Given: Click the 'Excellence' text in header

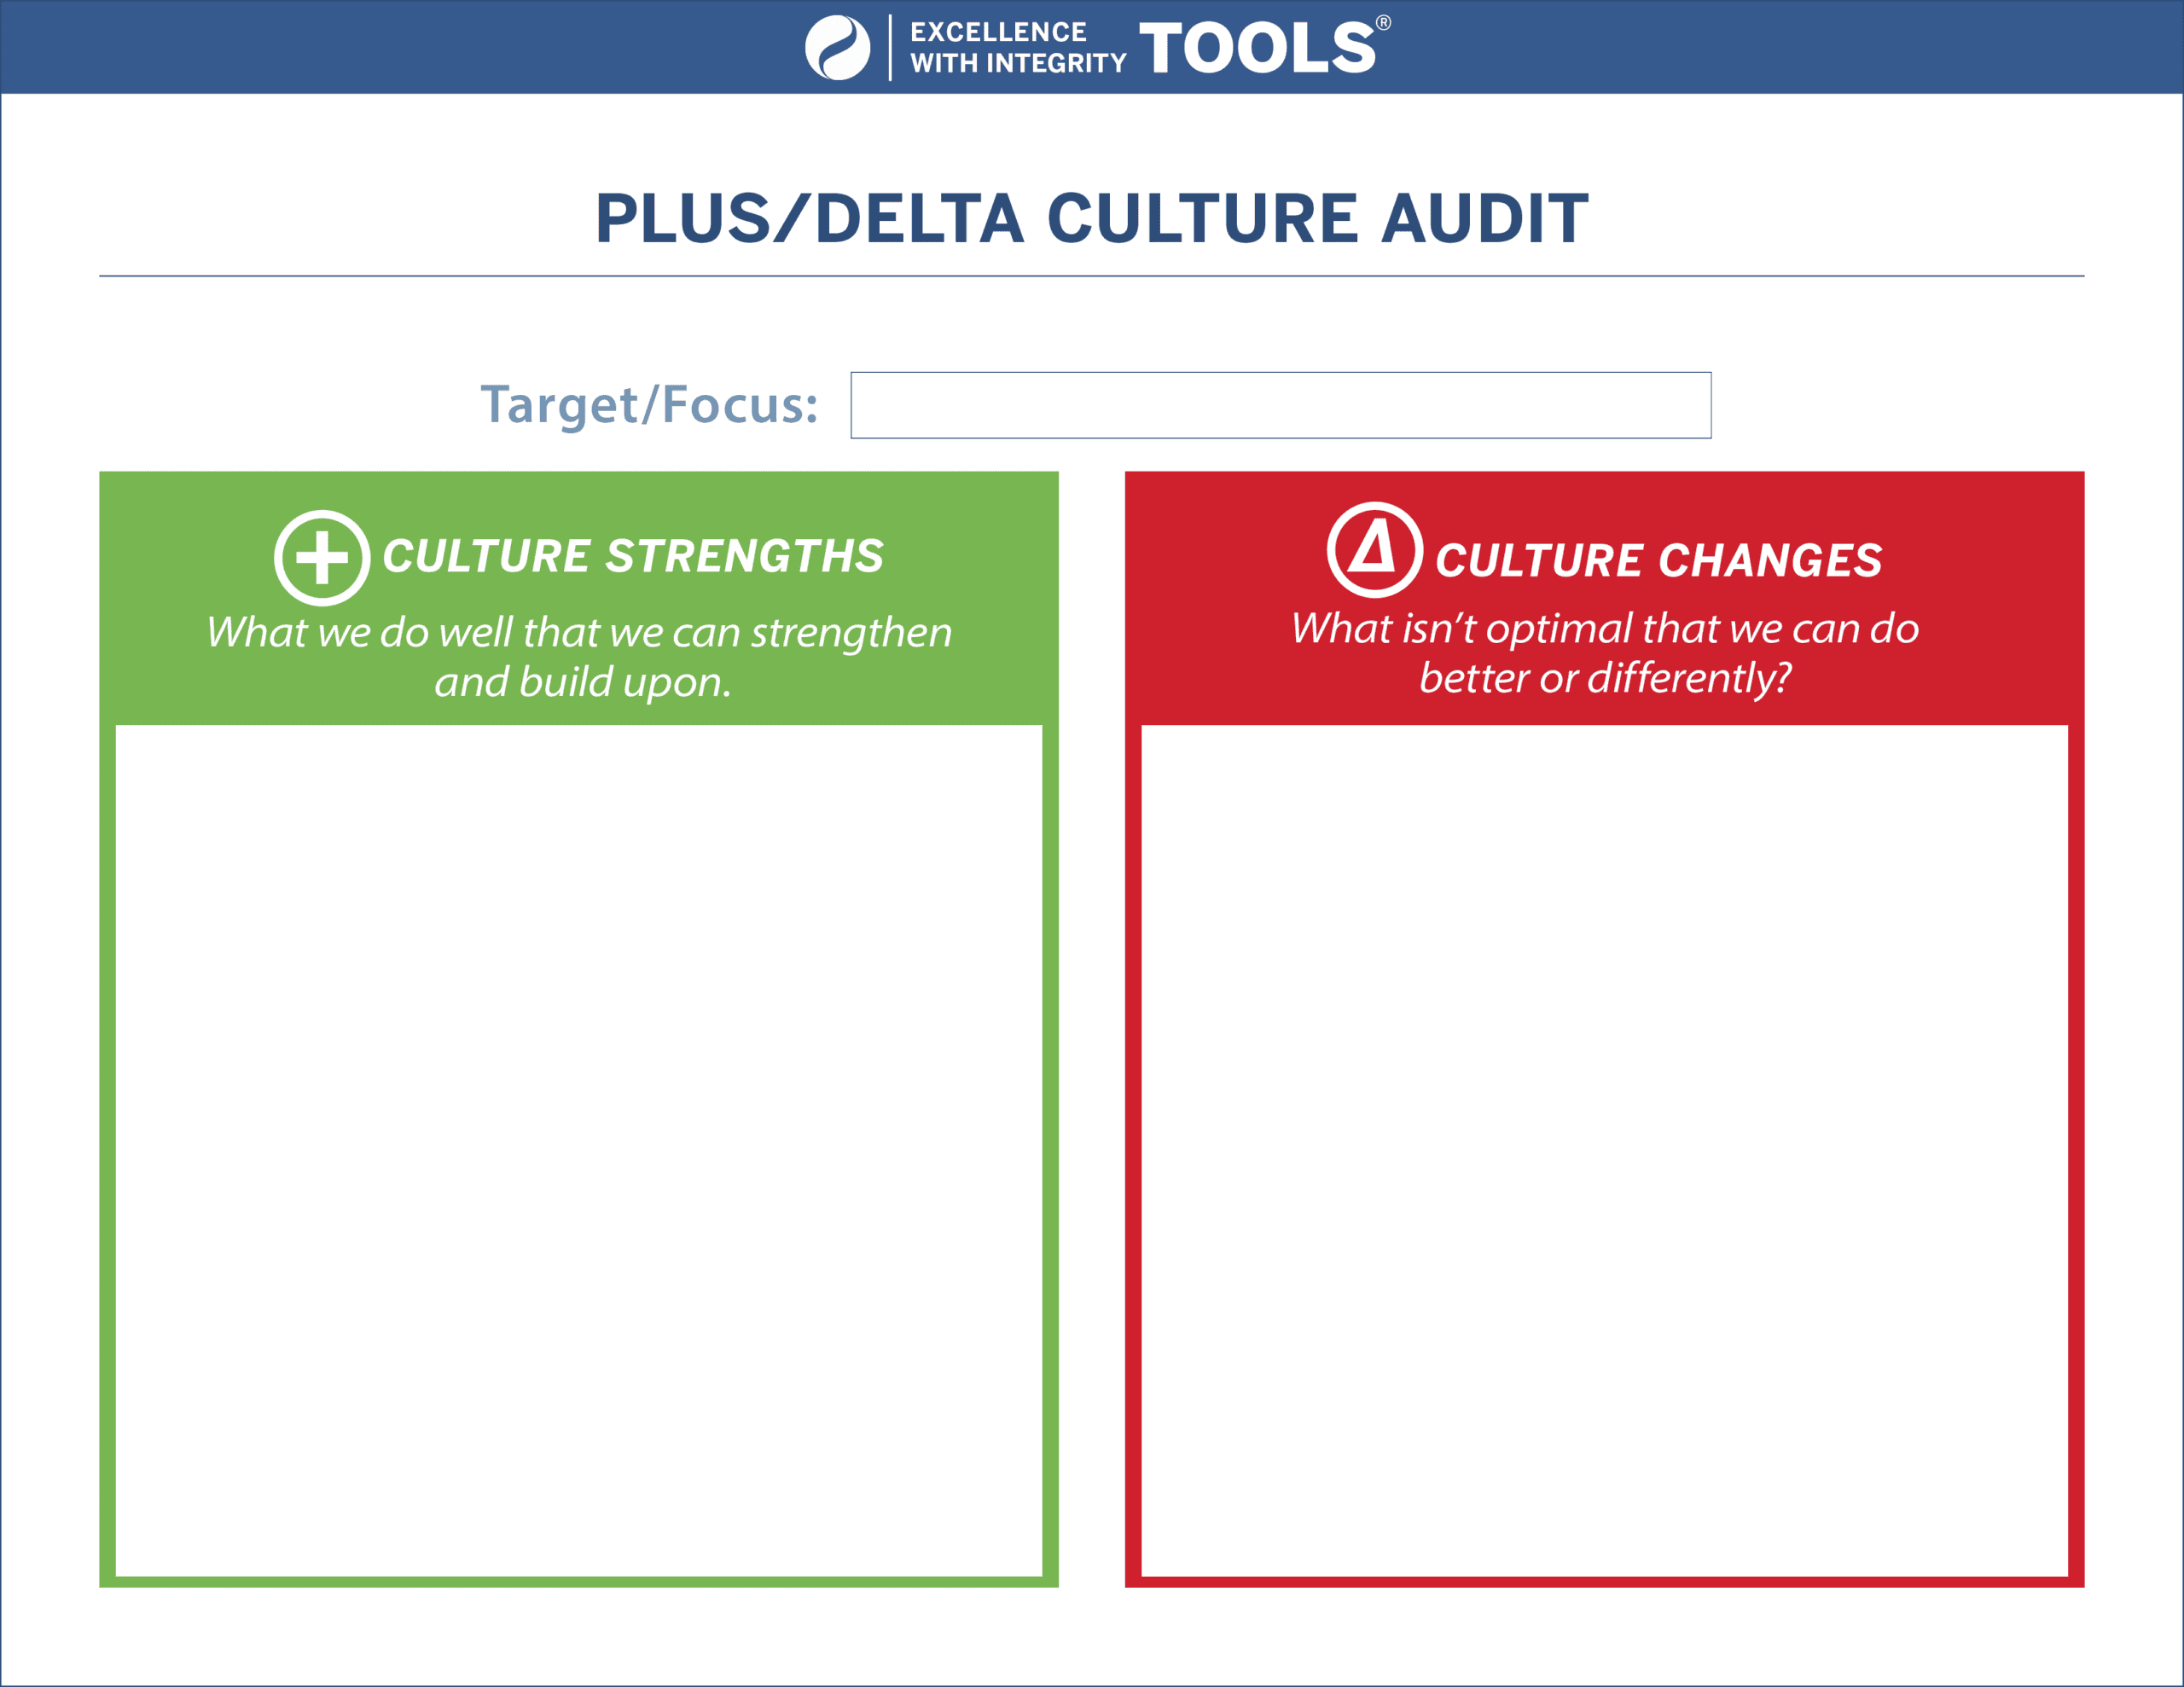Looking at the screenshot, I should coord(998,32).
